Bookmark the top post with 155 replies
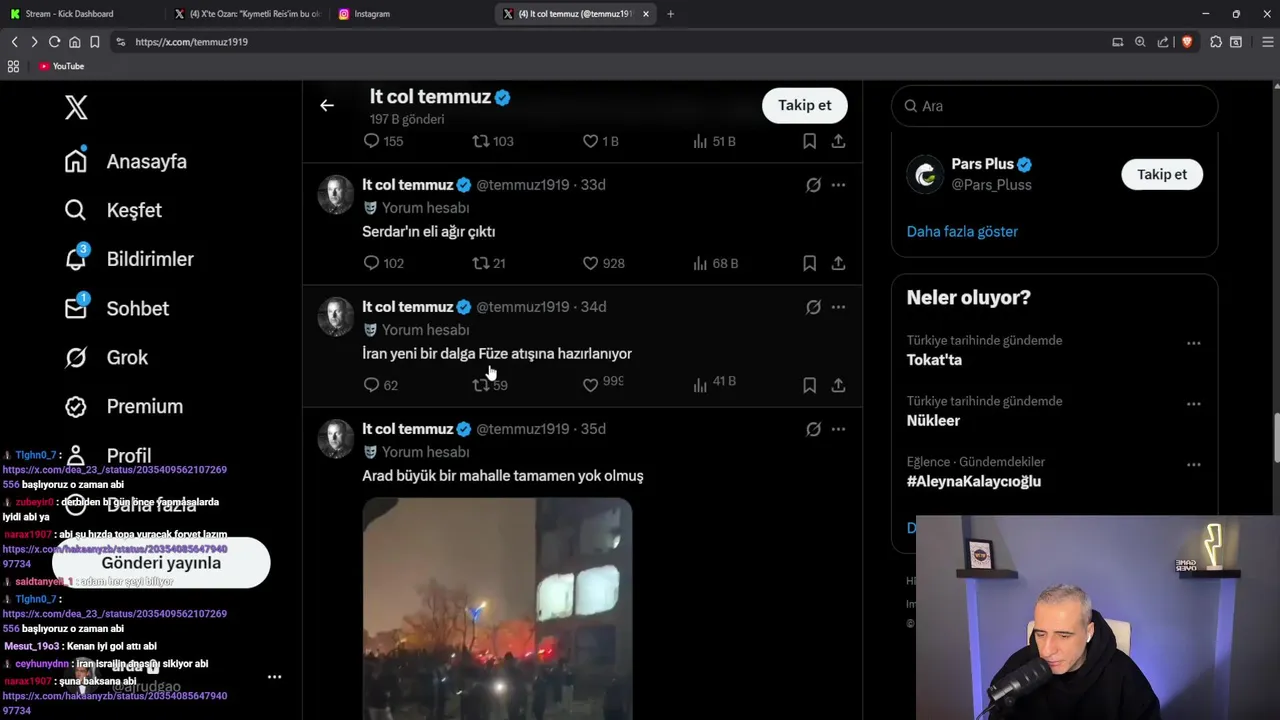Screen dimensions: 1280x720 [809, 141]
